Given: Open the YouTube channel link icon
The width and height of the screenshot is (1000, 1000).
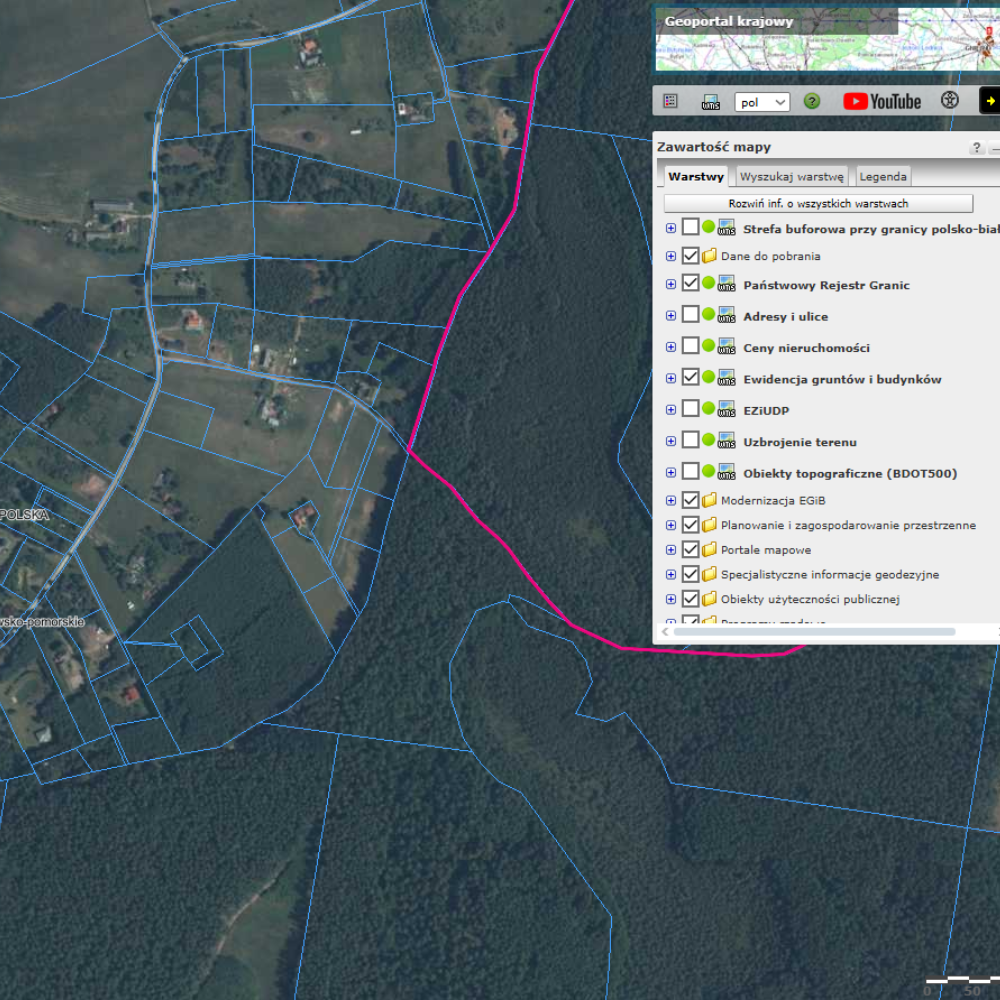Looking at the screenshot, I should tap(882, 101).
